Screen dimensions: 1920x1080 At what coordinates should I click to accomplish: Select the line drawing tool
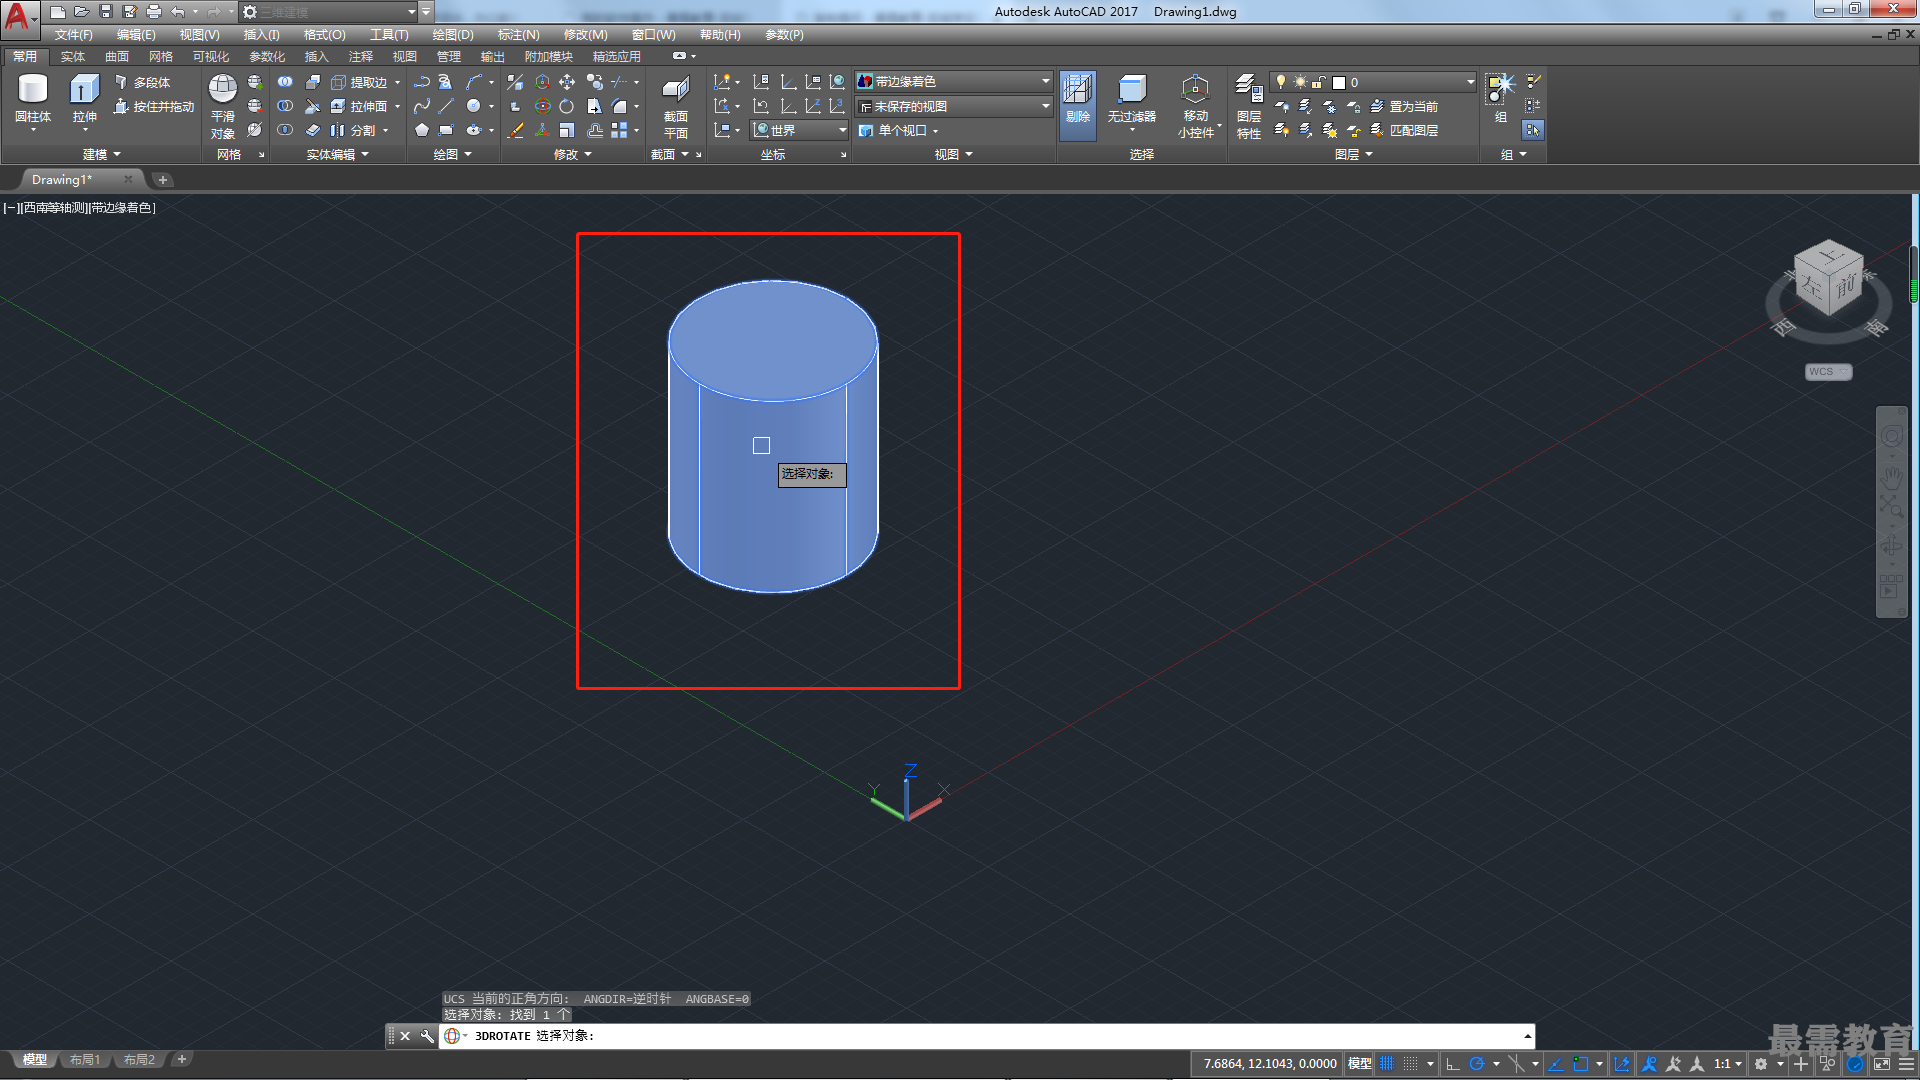coord(446,106)
